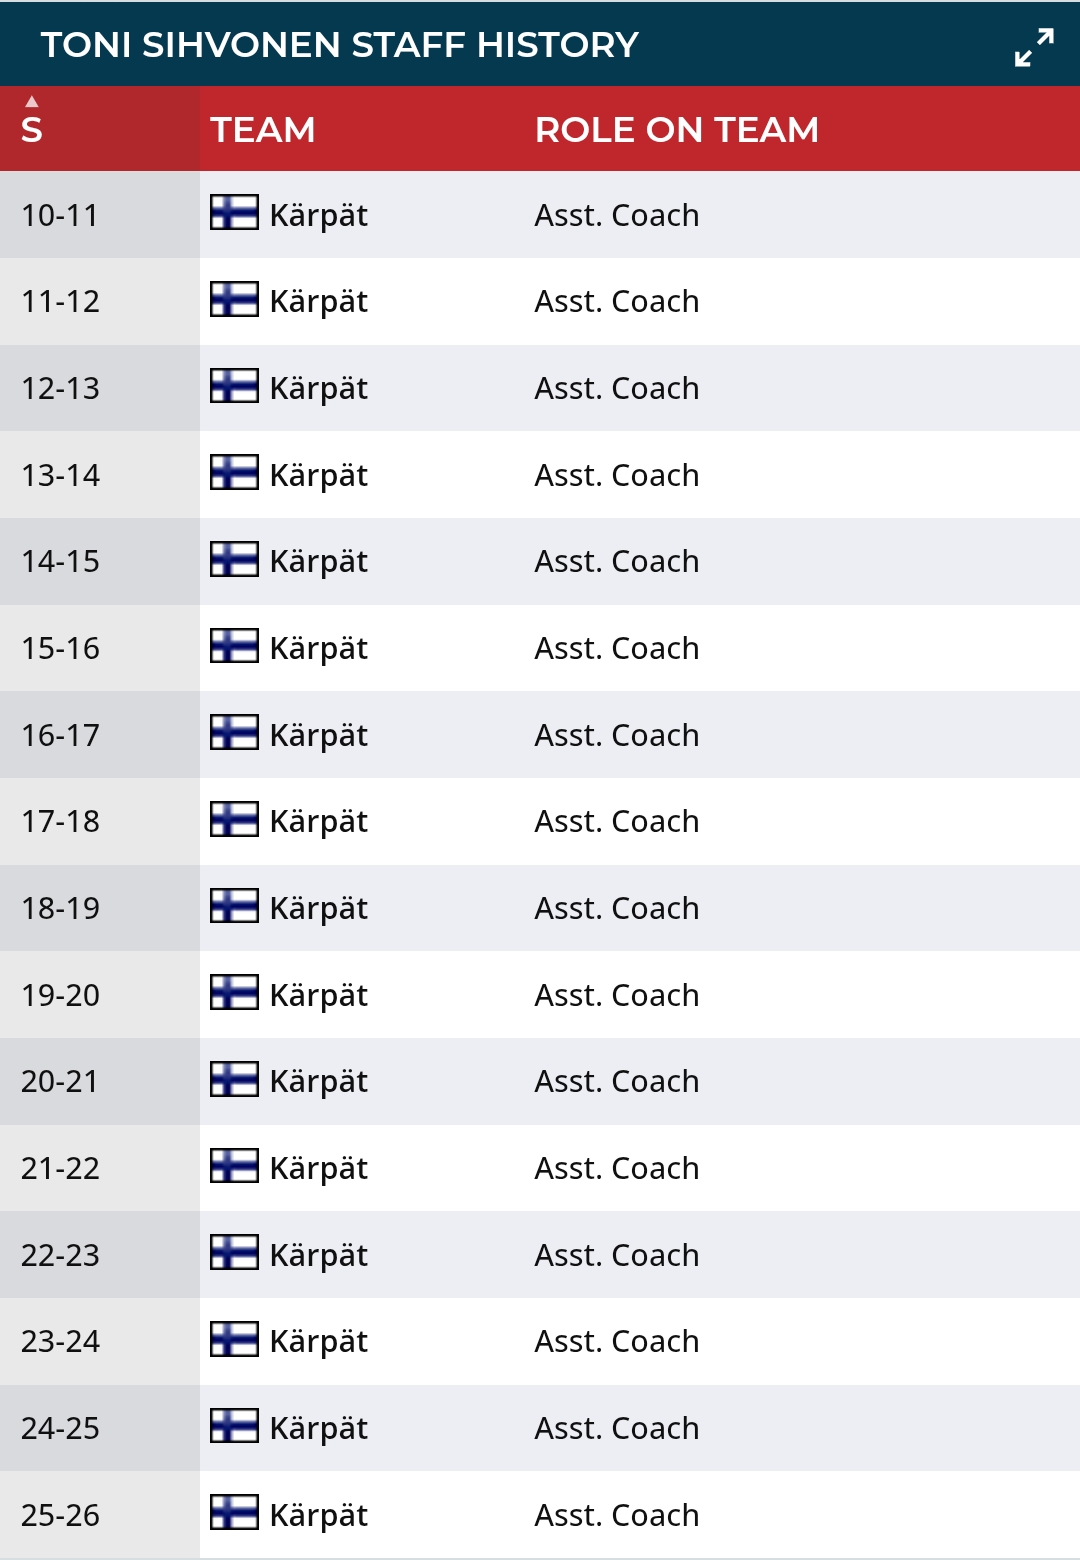1080x1560 pixels.
Task: Click the Toni Sihvonen Staff History title
Action: 339,45
